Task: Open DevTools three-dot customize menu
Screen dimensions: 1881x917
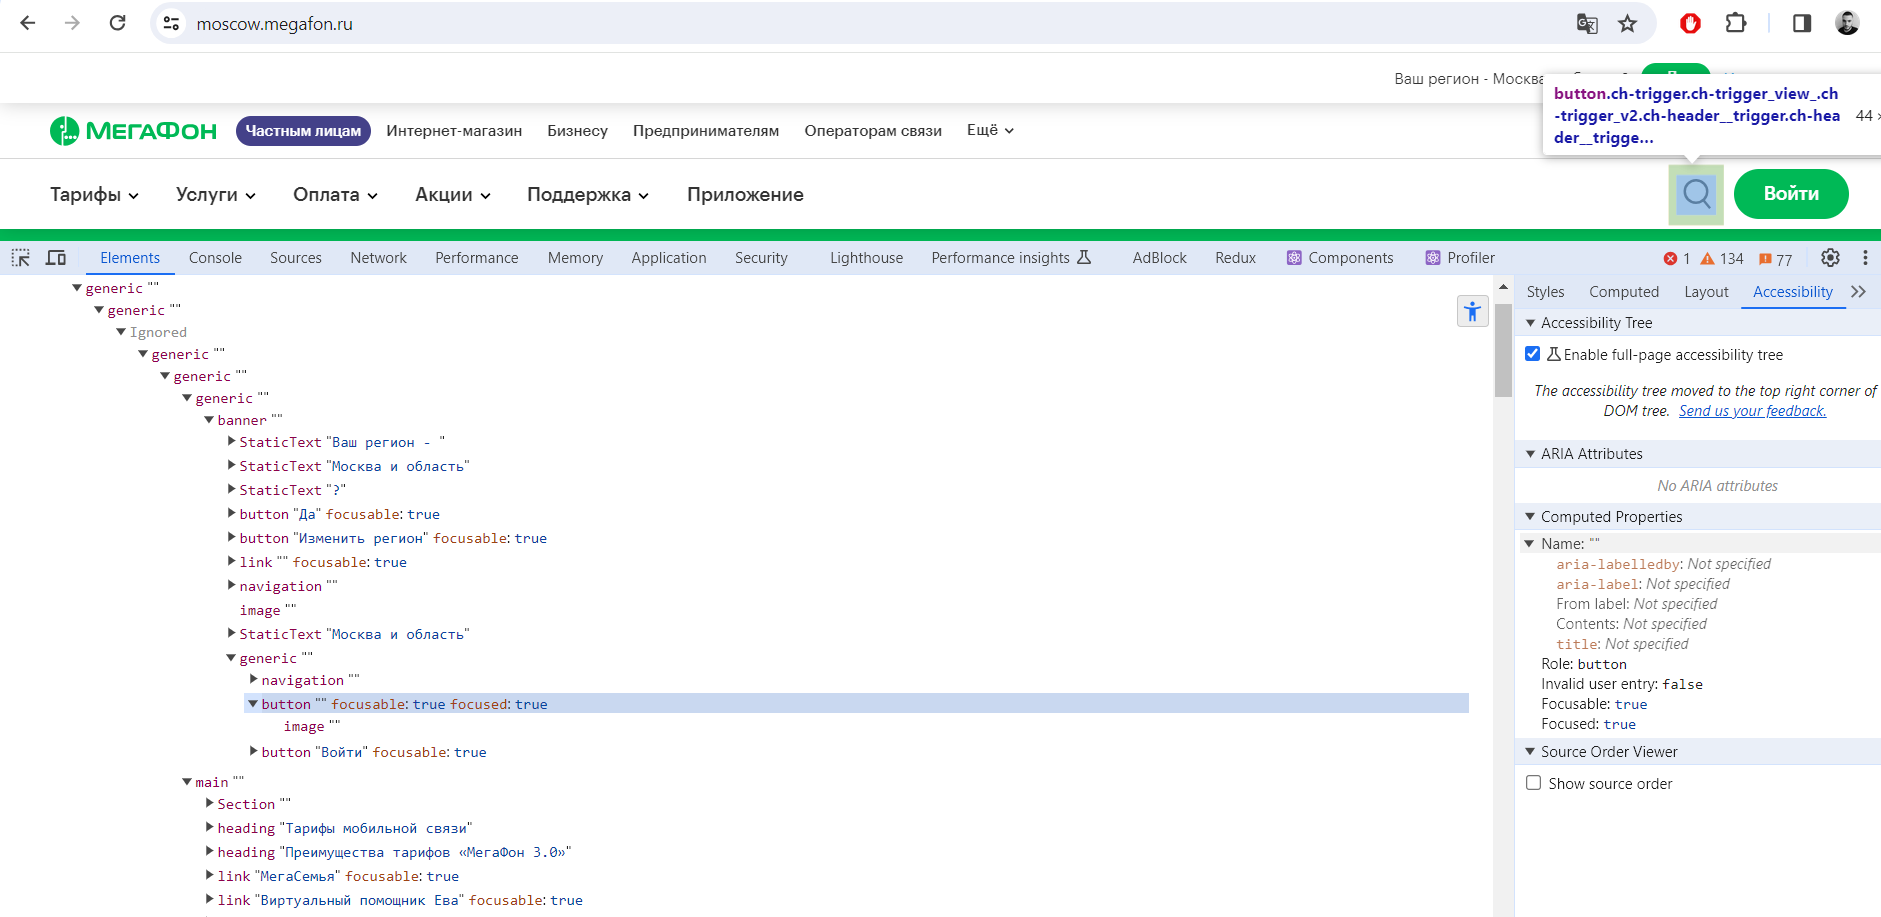Action: [1865, 258]
